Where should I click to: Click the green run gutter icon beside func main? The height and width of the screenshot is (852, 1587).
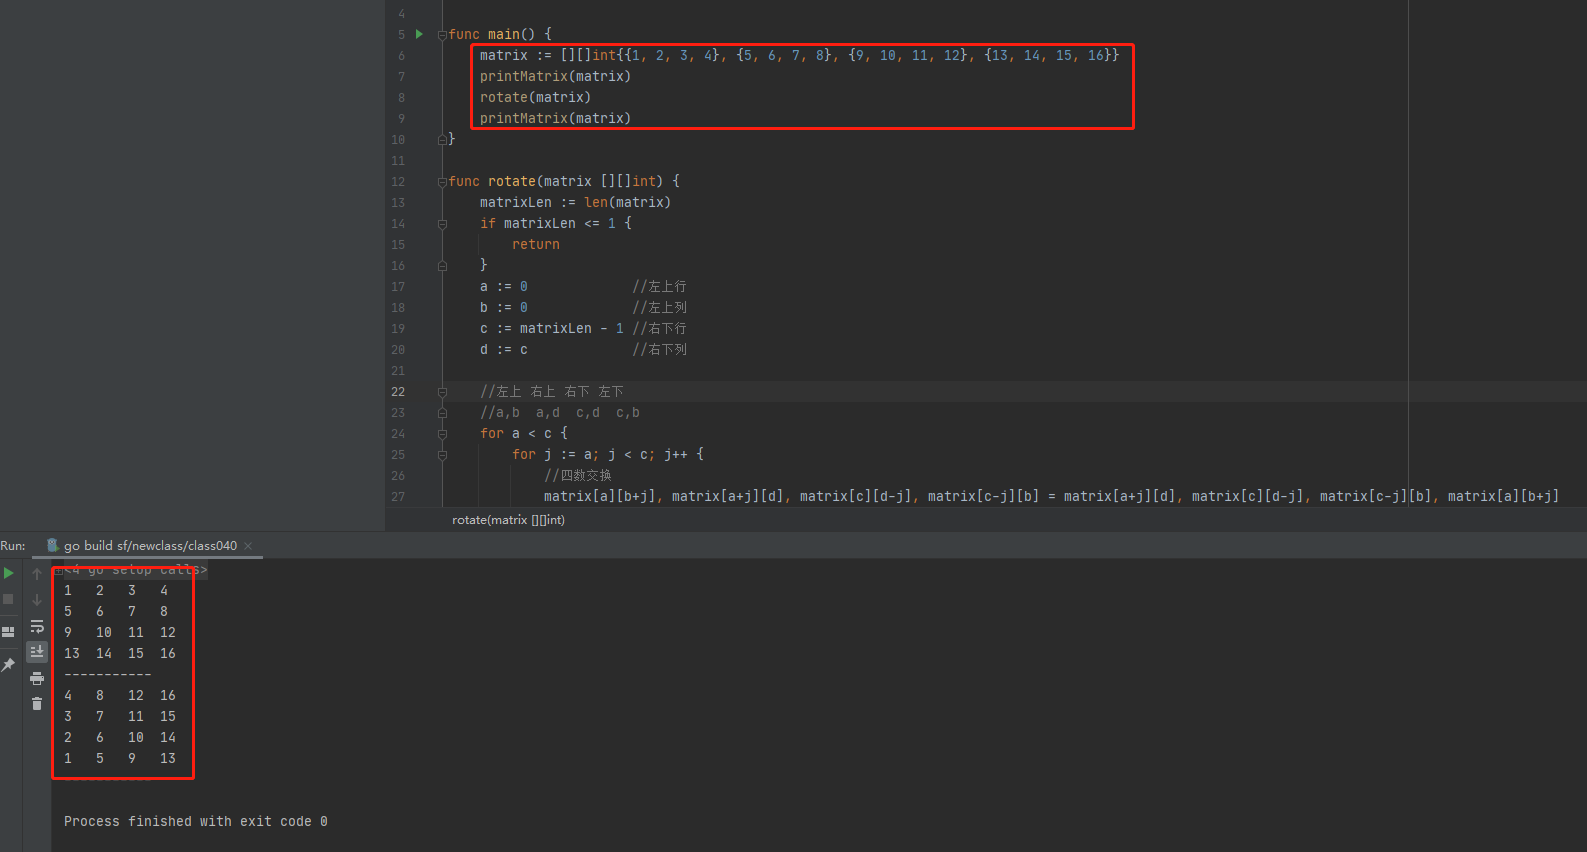[x=419, y=34]
